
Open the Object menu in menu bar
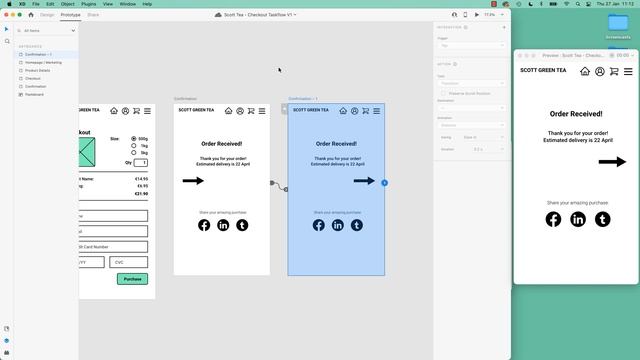(67, 4)
